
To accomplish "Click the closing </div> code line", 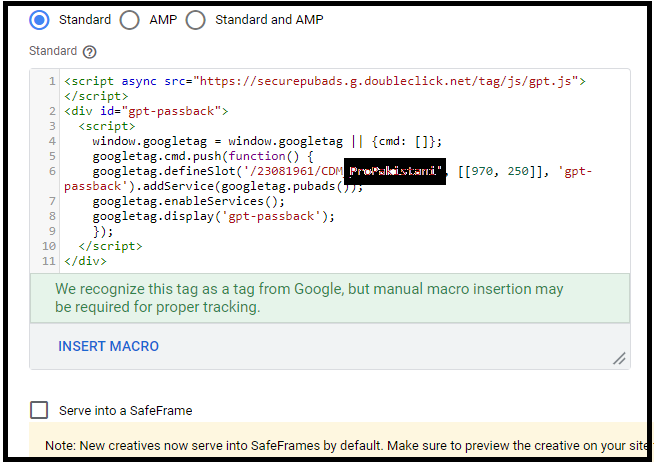I will click(x=85, y=261).
